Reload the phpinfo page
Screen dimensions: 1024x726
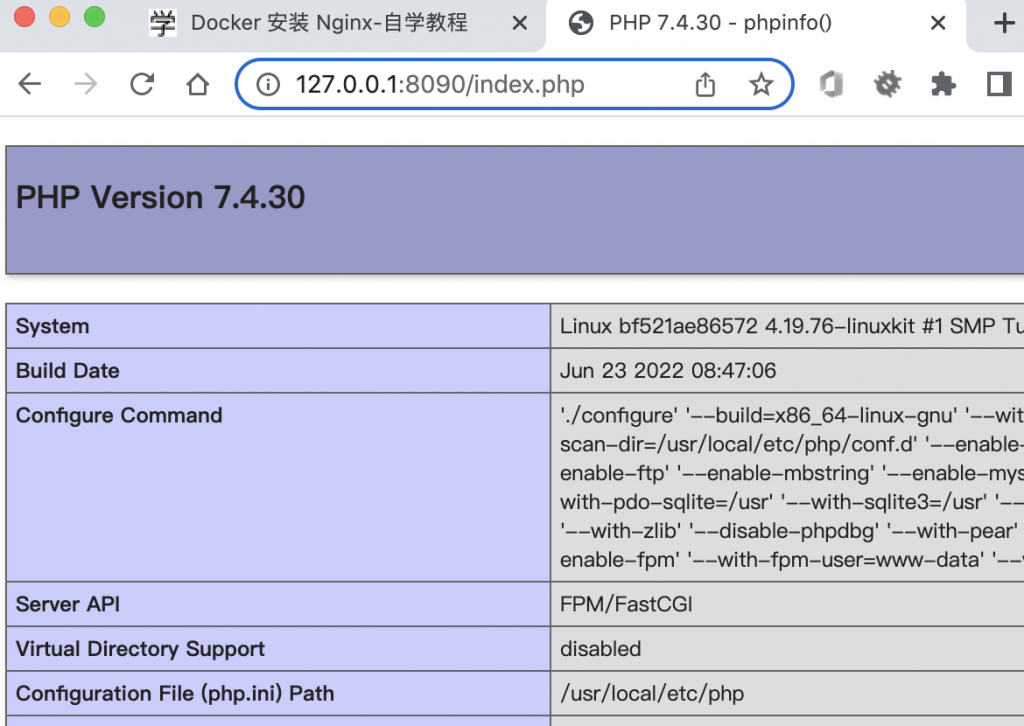point(142,84)
